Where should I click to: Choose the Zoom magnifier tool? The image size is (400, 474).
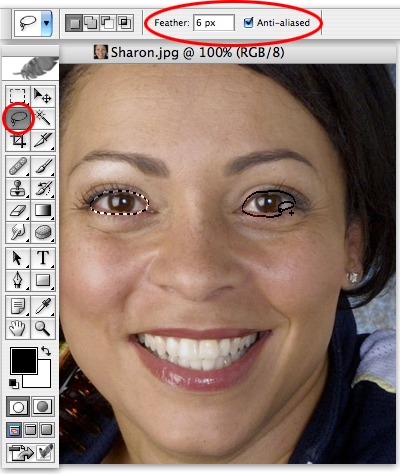(43, 328)
